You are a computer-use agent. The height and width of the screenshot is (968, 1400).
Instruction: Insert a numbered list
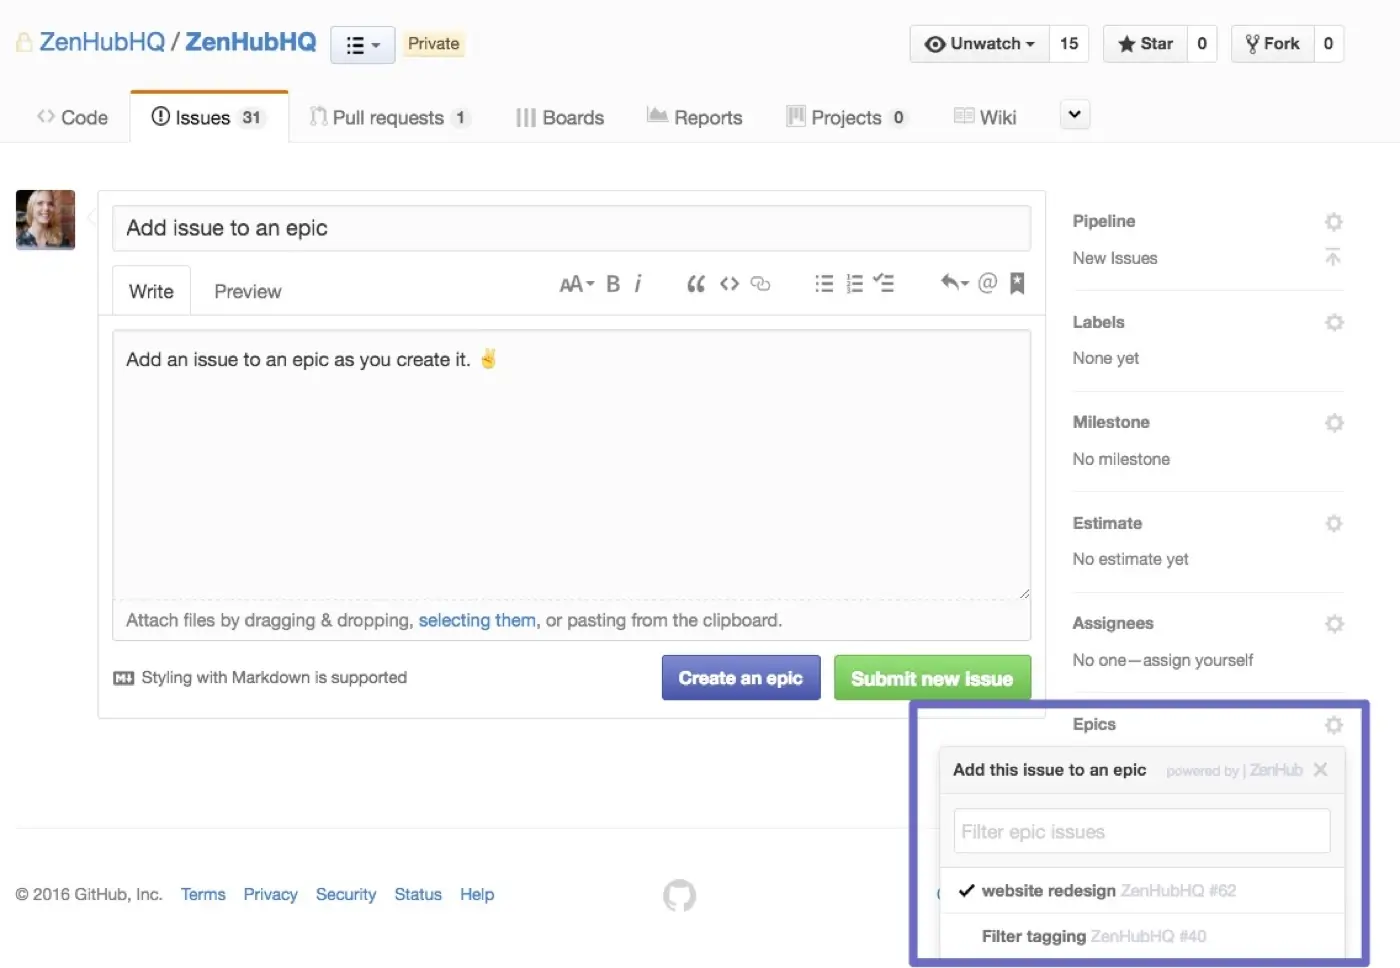(x=854, y=284)
